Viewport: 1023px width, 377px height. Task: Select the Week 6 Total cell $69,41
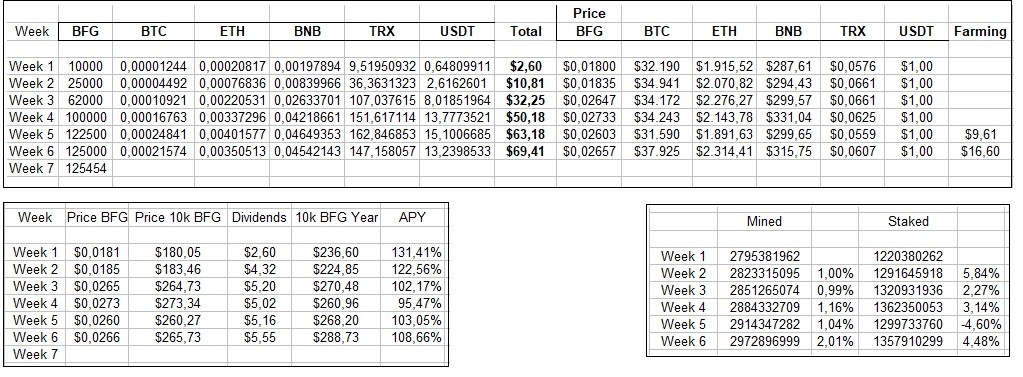click(526, 151)
